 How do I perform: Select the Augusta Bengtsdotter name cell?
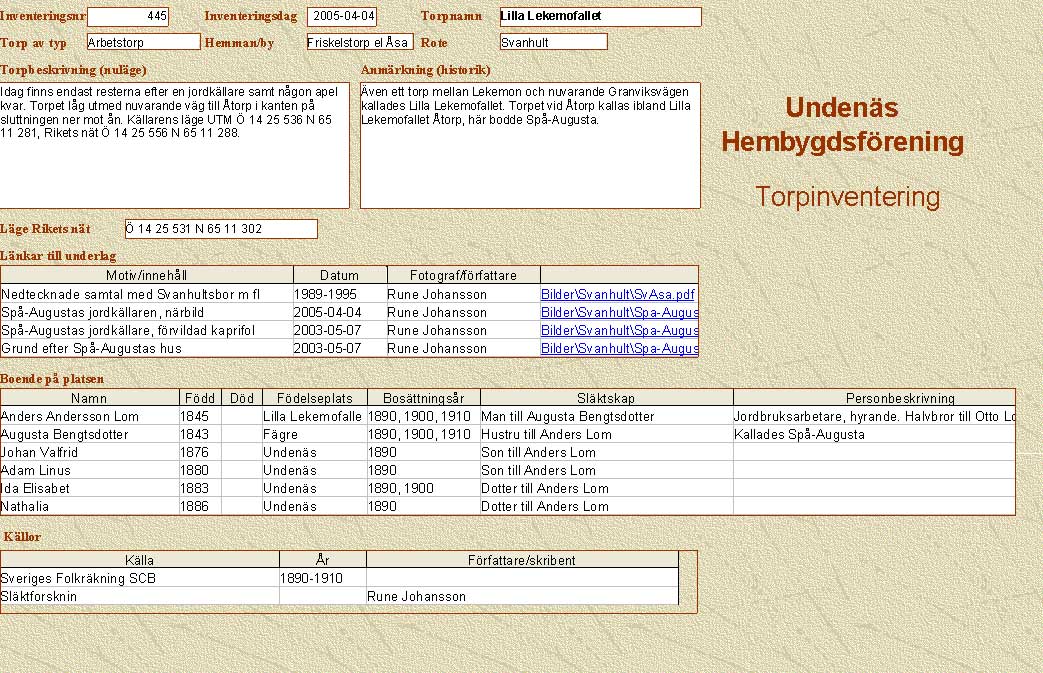(x=89, y=435)
